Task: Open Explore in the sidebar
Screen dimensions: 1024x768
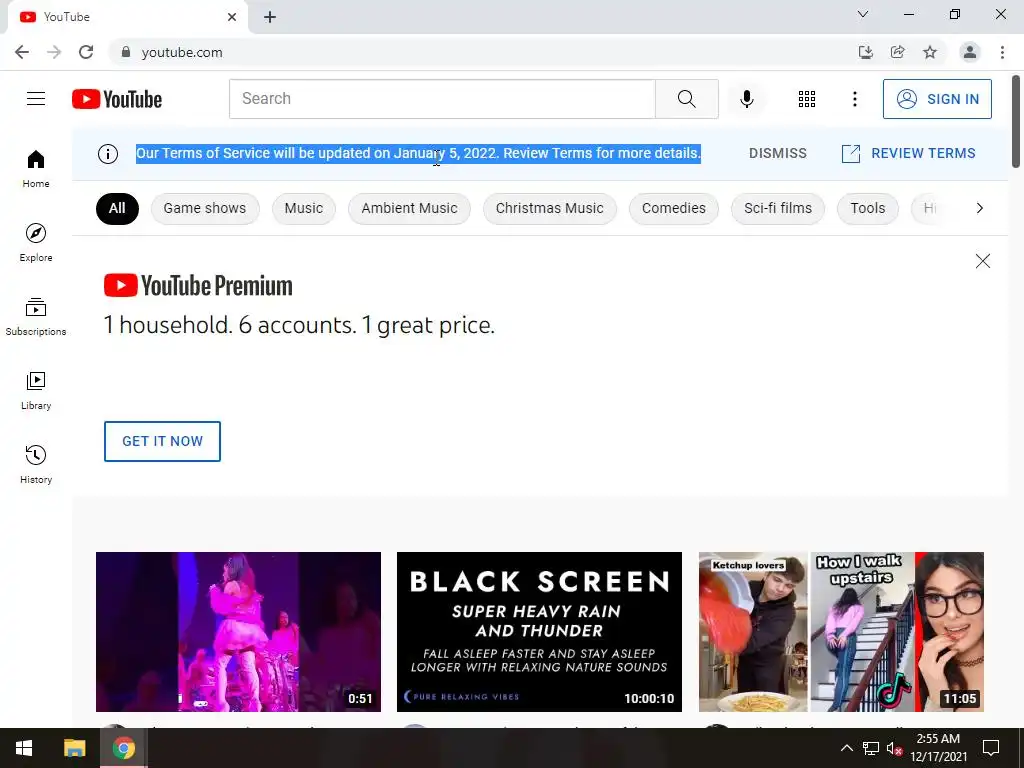Action: click(36, 242)
